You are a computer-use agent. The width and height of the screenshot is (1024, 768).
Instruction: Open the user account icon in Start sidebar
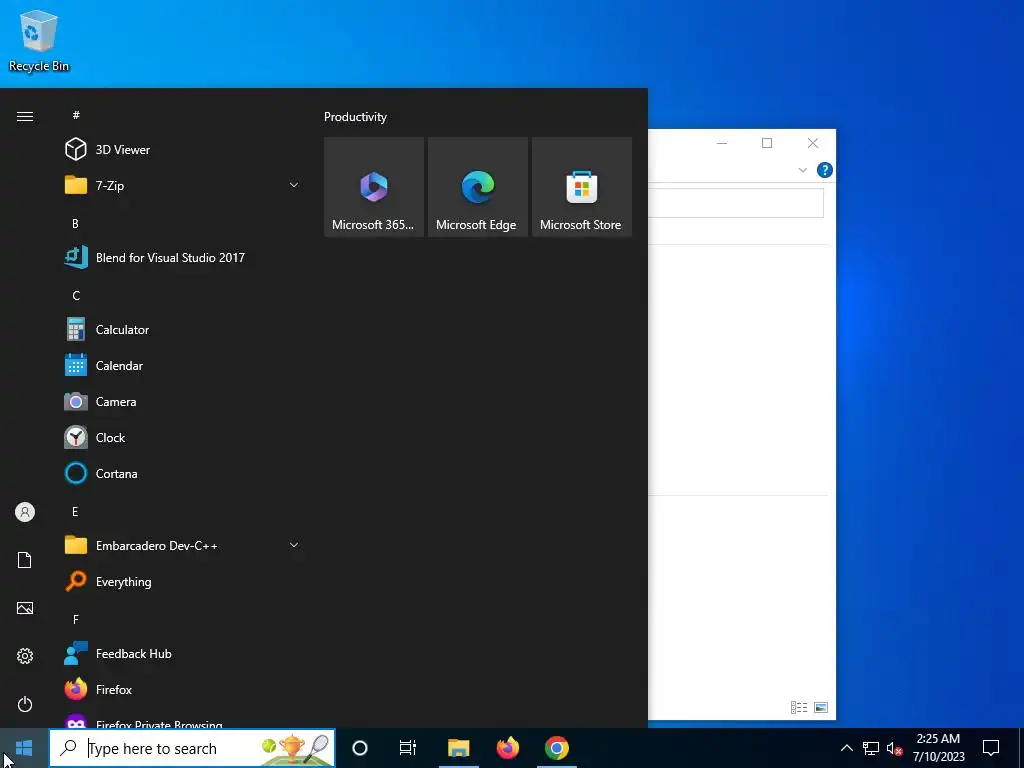tap(25, 512)
